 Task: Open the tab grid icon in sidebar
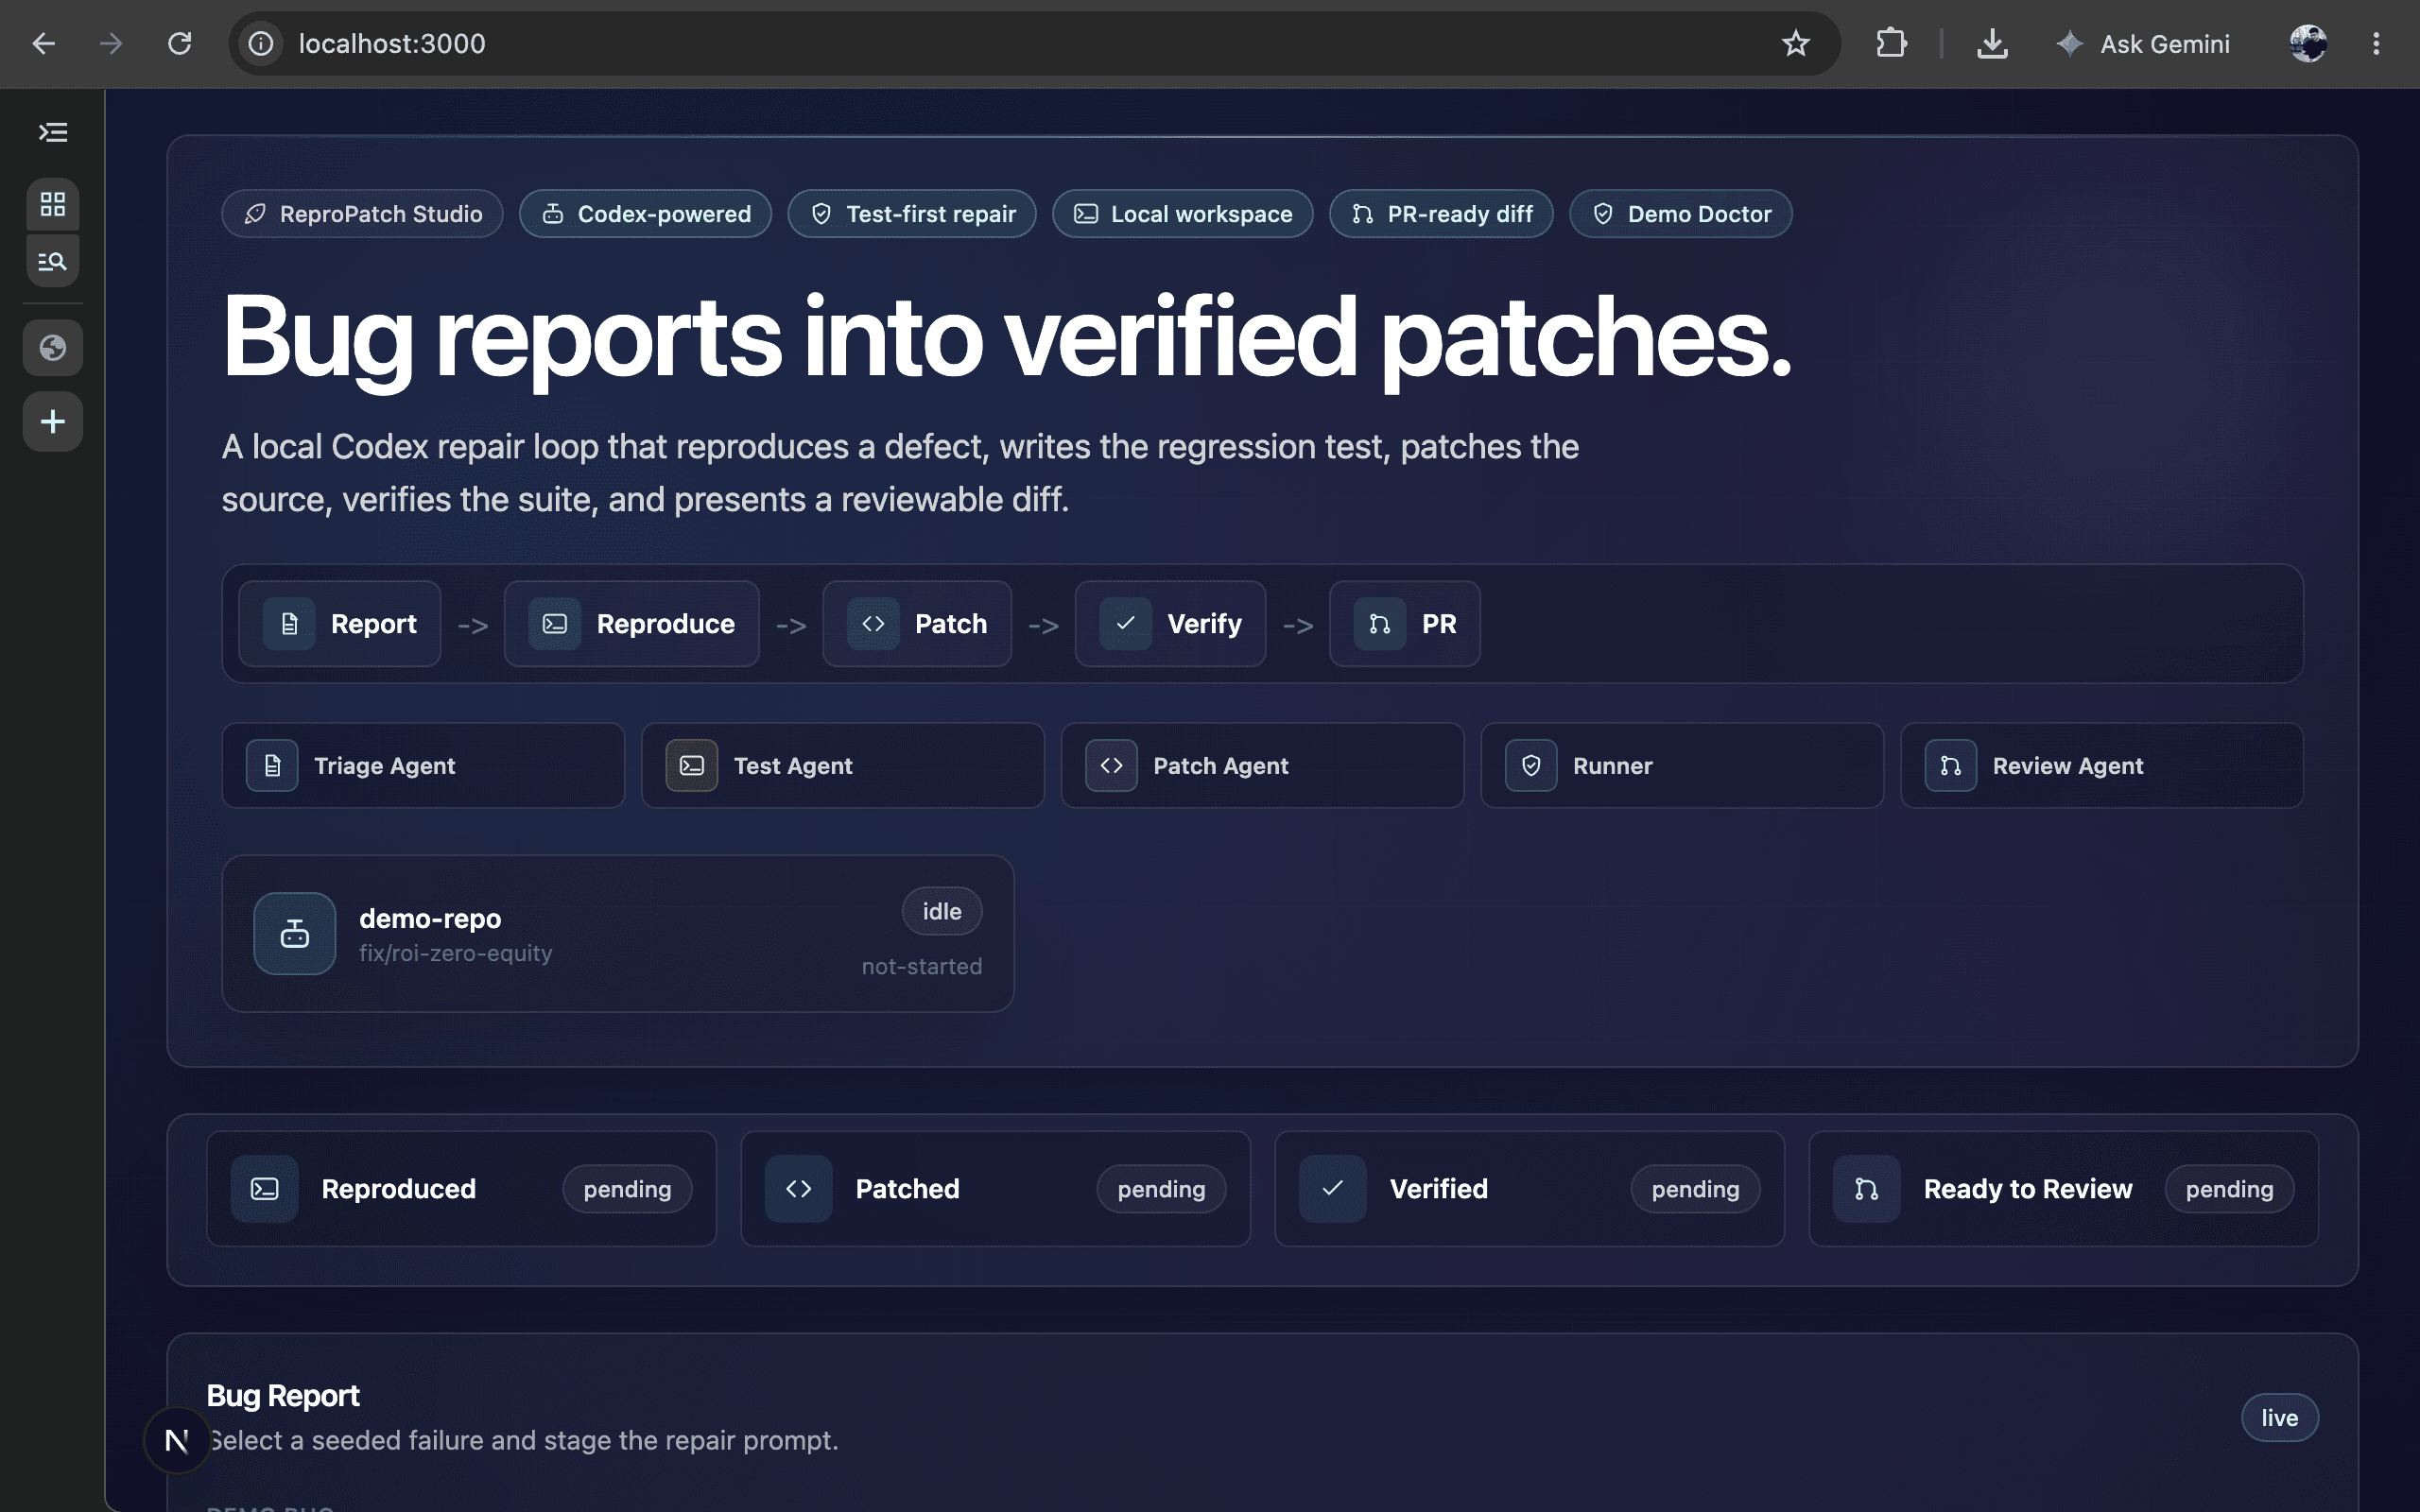coord(53,204)
